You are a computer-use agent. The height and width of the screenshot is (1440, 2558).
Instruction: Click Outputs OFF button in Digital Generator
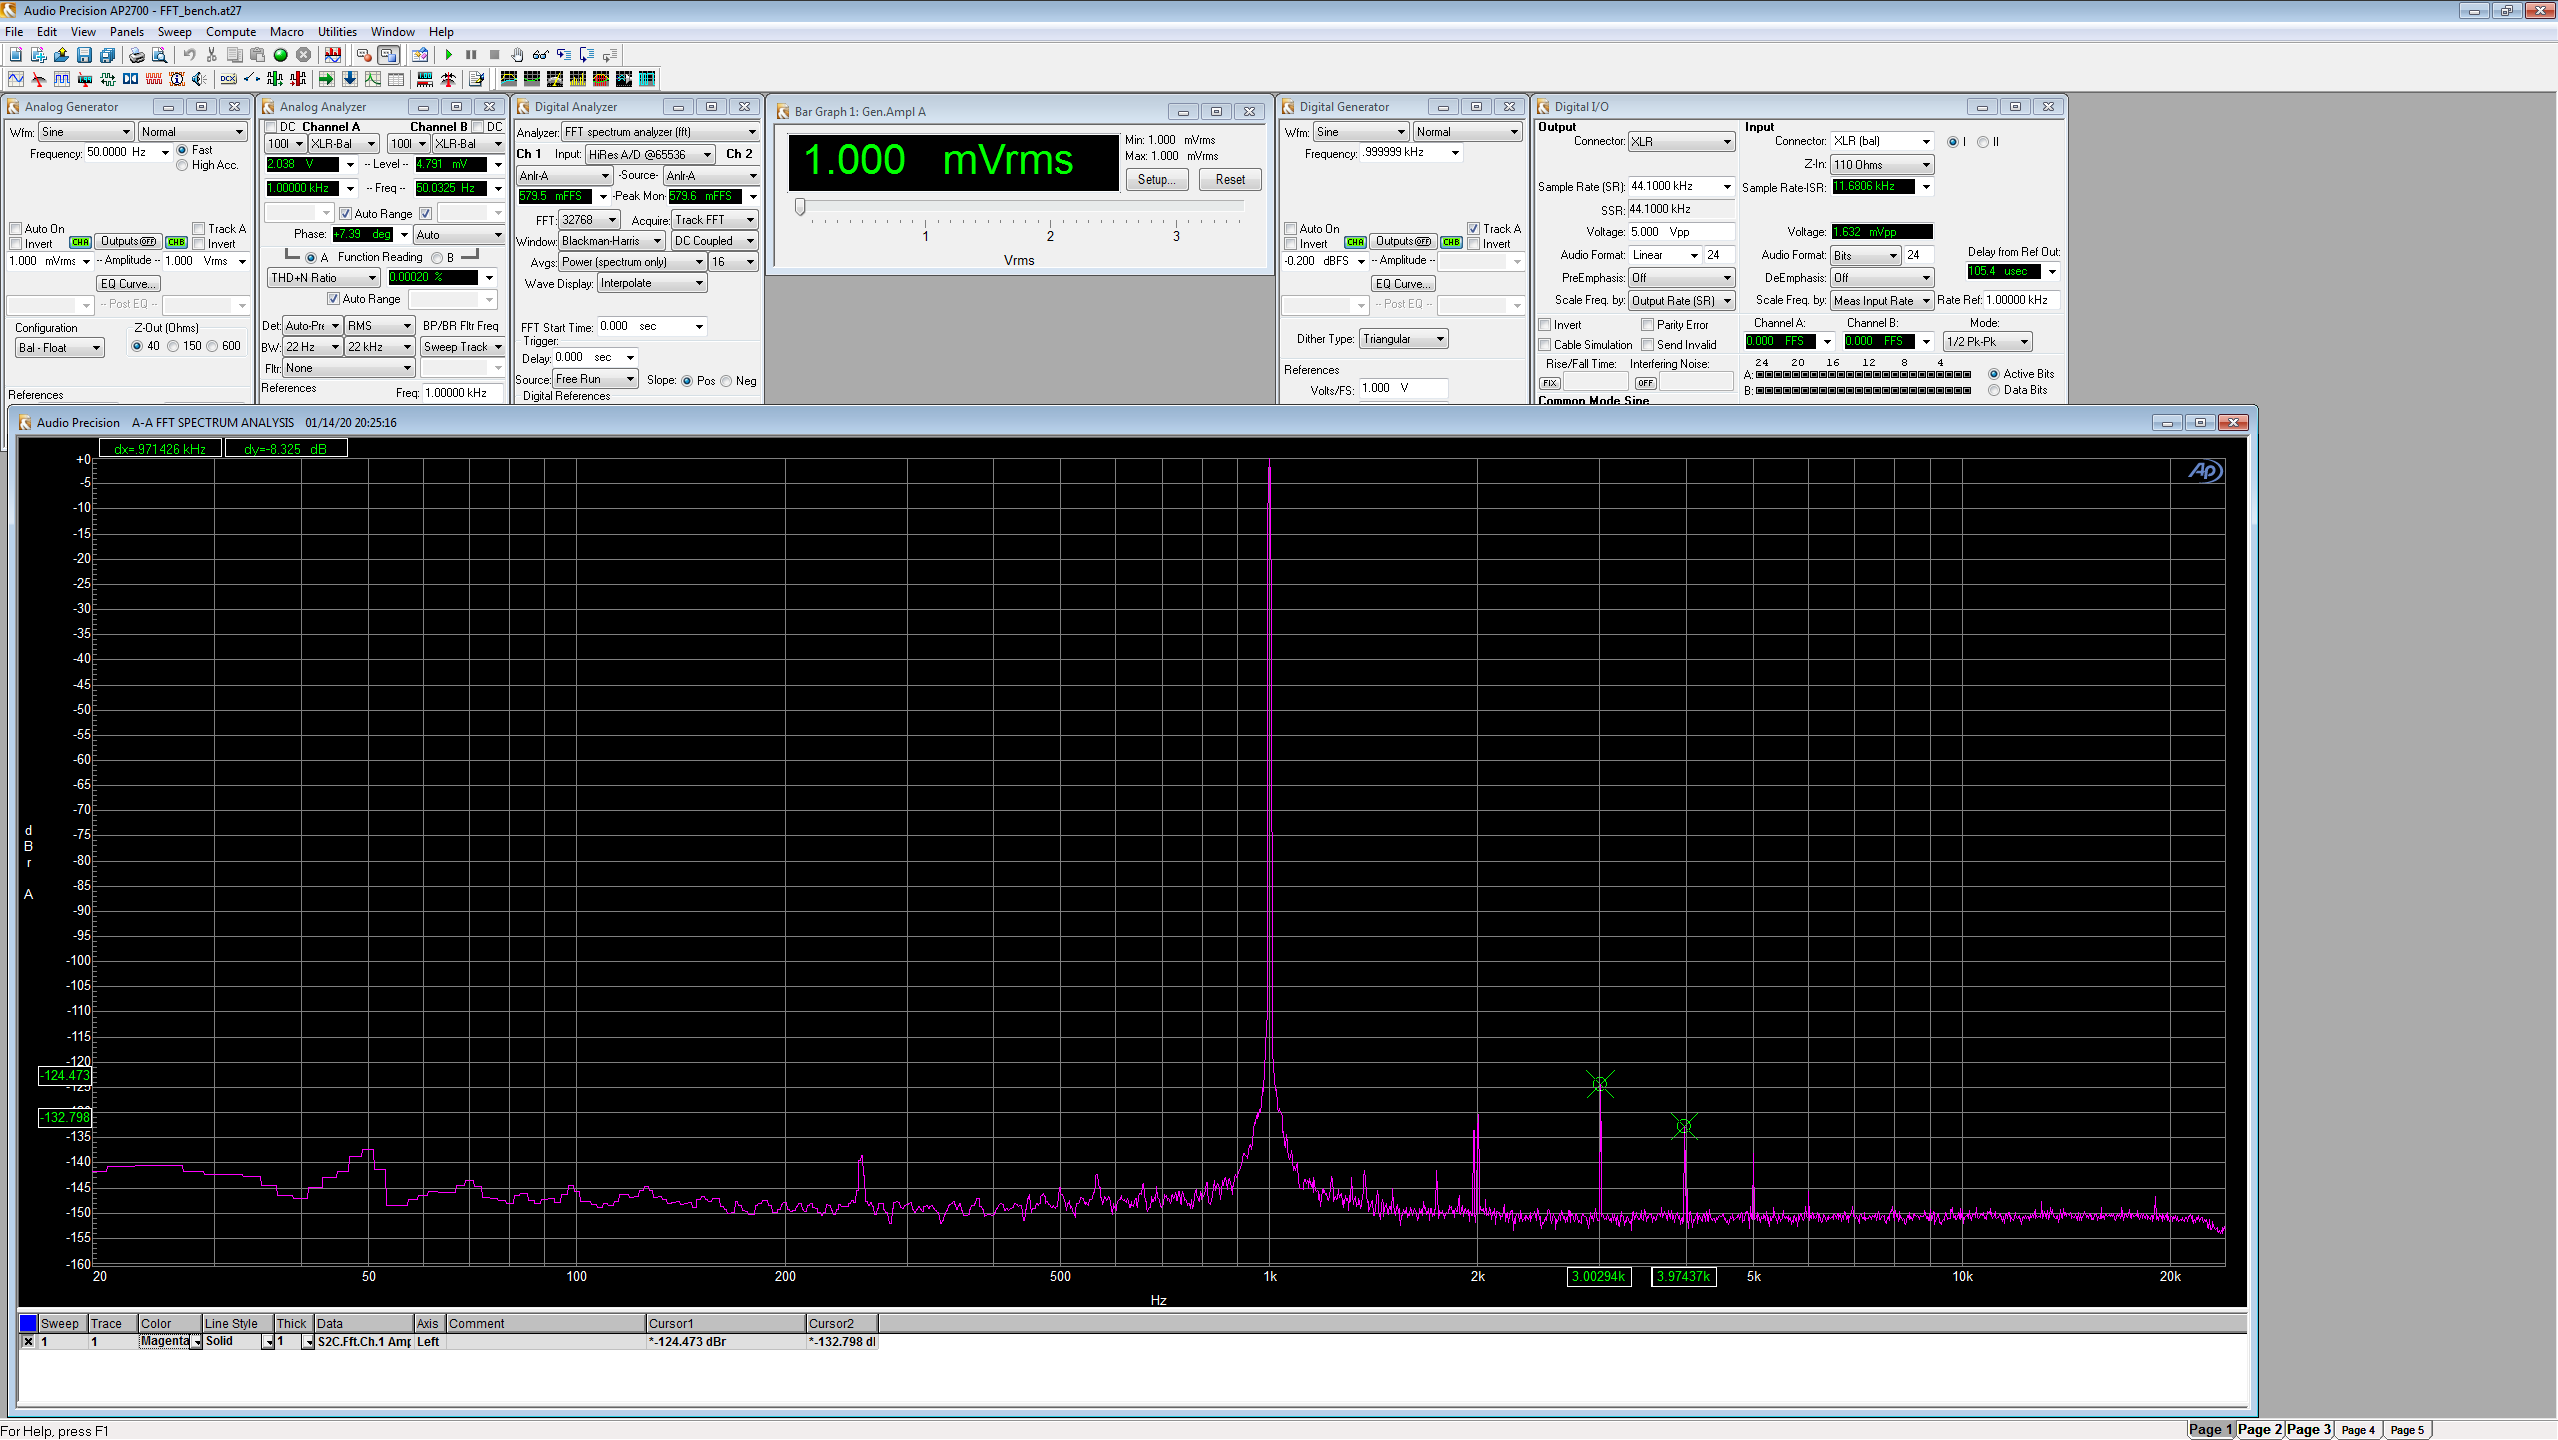click(x=1404, y=242)
